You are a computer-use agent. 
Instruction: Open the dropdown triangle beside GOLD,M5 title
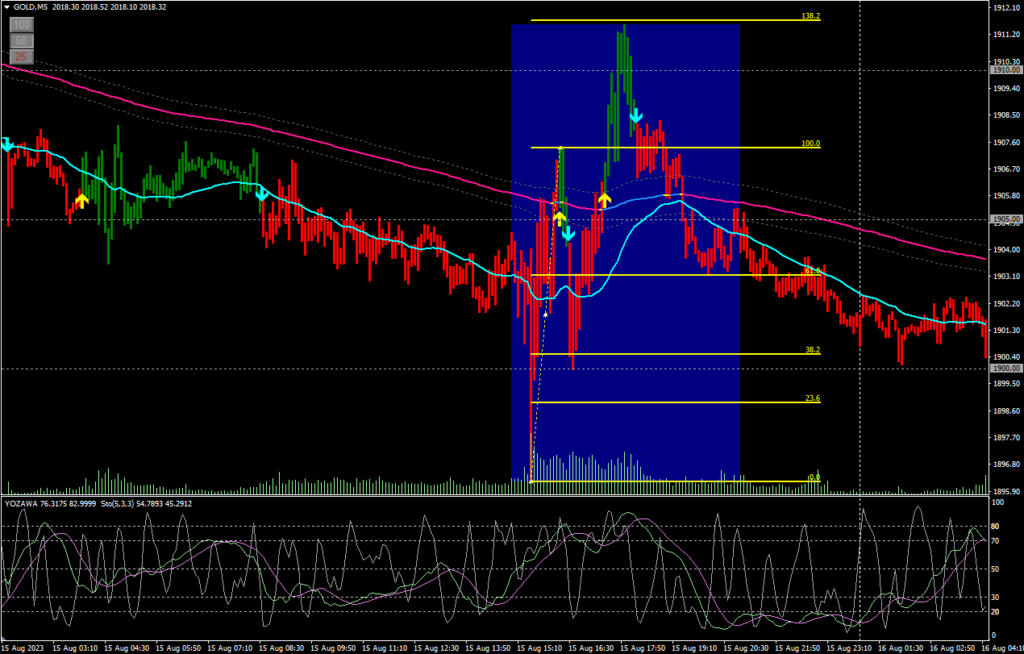coord(7,7)
